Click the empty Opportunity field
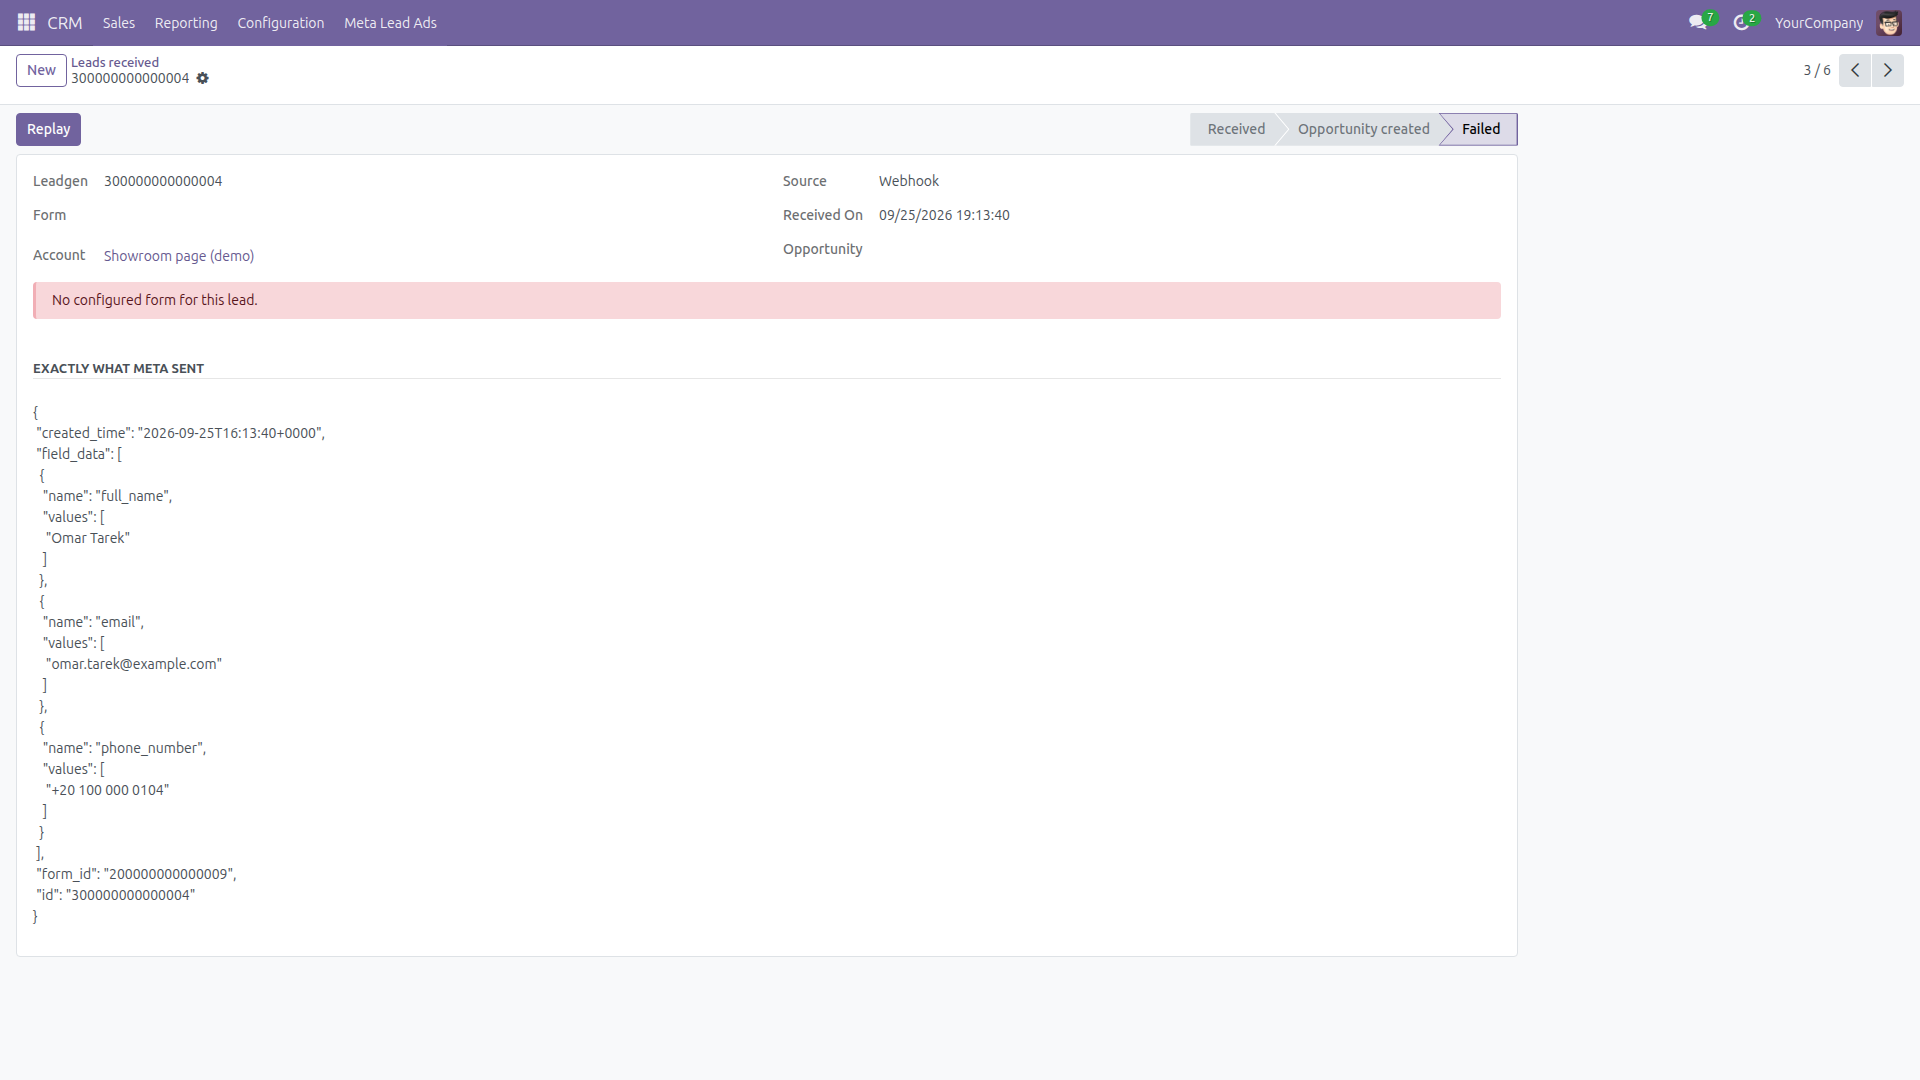Viewport: 1920px width, 1080px height. [1189, 249]
